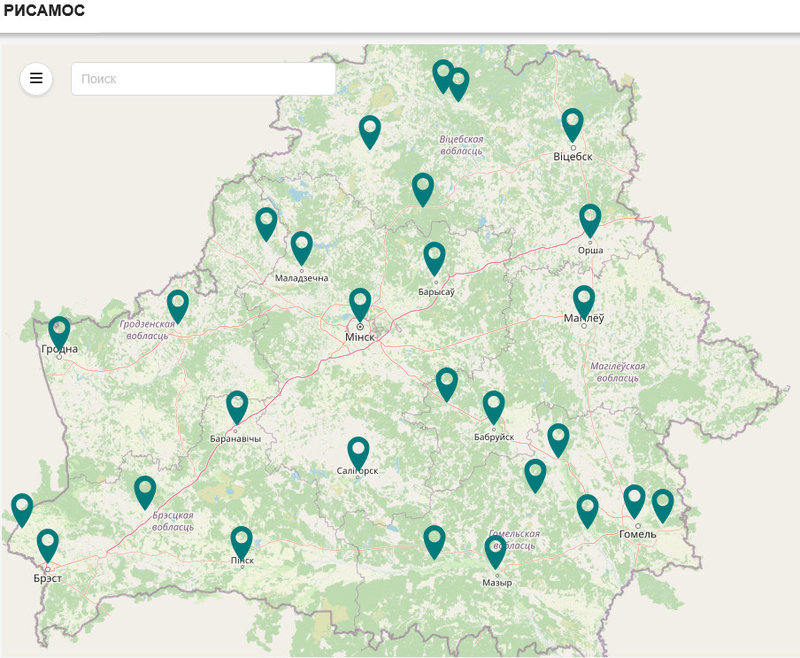The image size is (800, 658).
Task: Select the marker at Орша
Action: 590,218
